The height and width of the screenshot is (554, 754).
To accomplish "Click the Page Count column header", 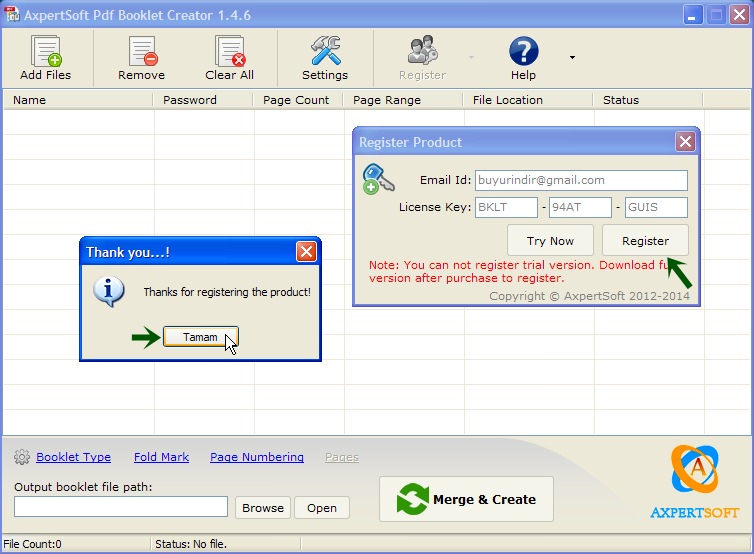I will [x=298, y=100].
